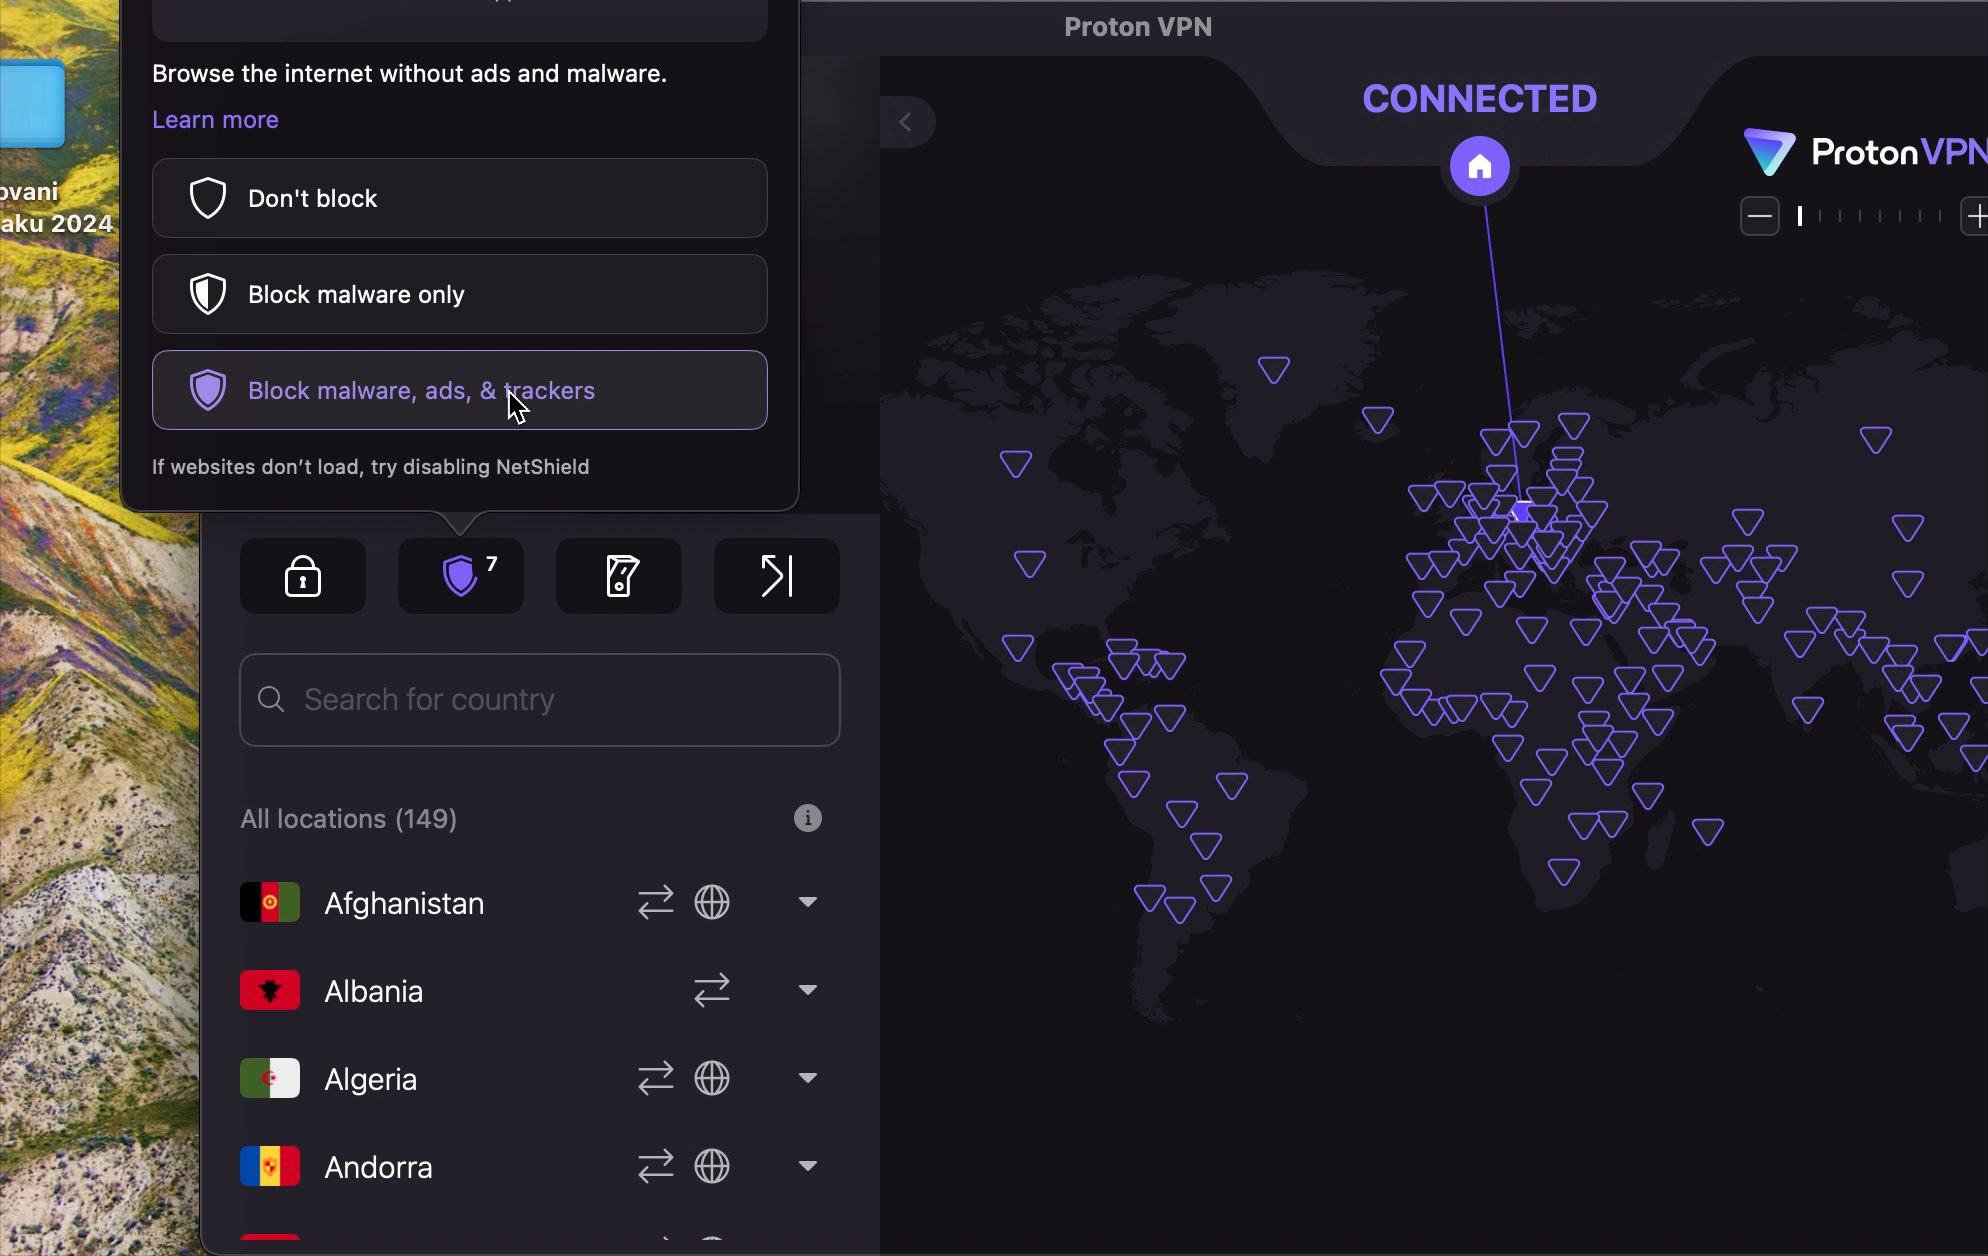Expand Albania server list arrow

pyautogui.click(x=808, y=991)
